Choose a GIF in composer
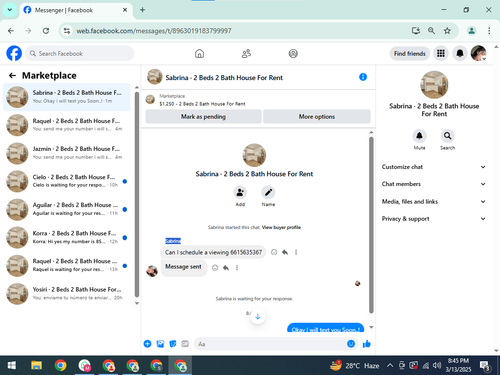The width and height of the screenshot is (500, 375). (185, 344)
